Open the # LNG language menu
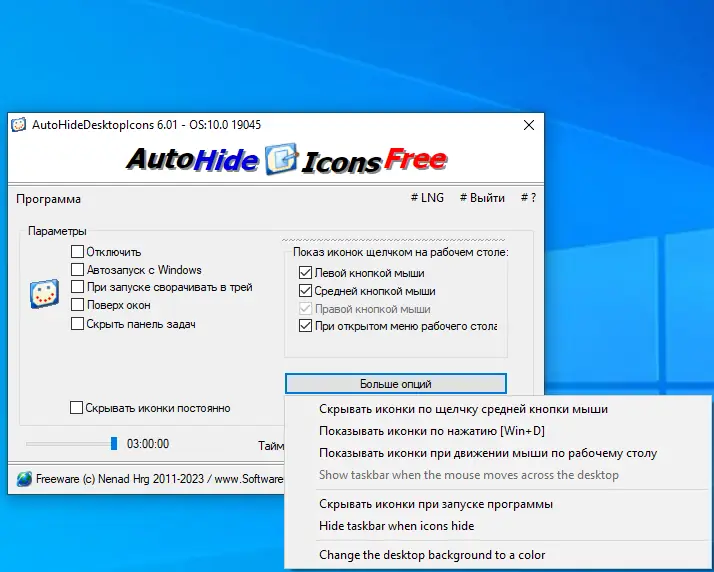 (x=427, y=198)
